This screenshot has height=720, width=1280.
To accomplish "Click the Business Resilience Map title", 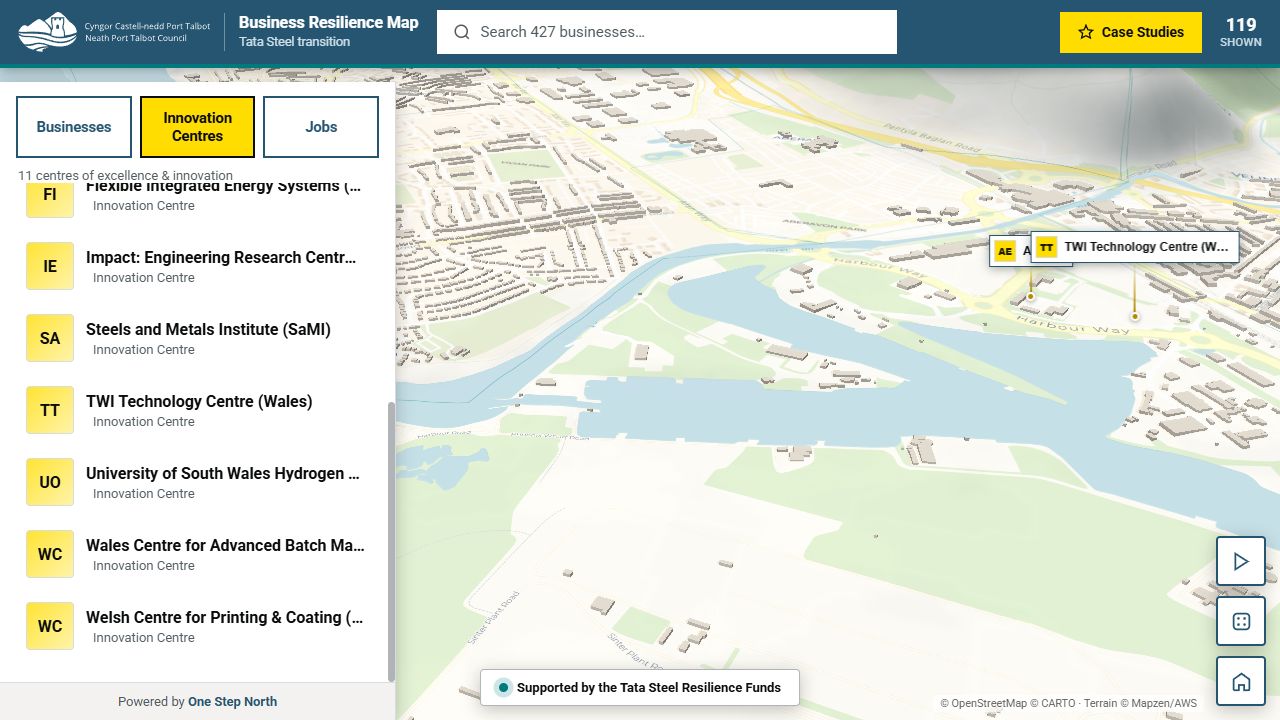I will pyautogui.click(x=329, y=22).
